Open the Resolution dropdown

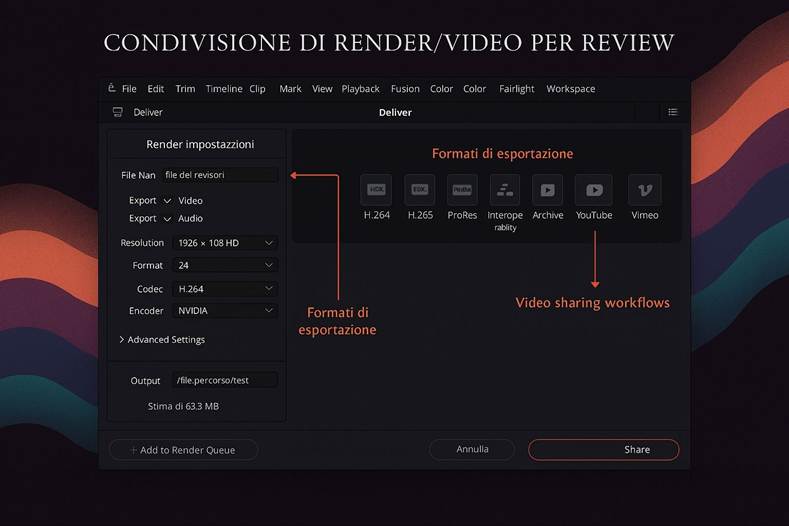(225, 243)
